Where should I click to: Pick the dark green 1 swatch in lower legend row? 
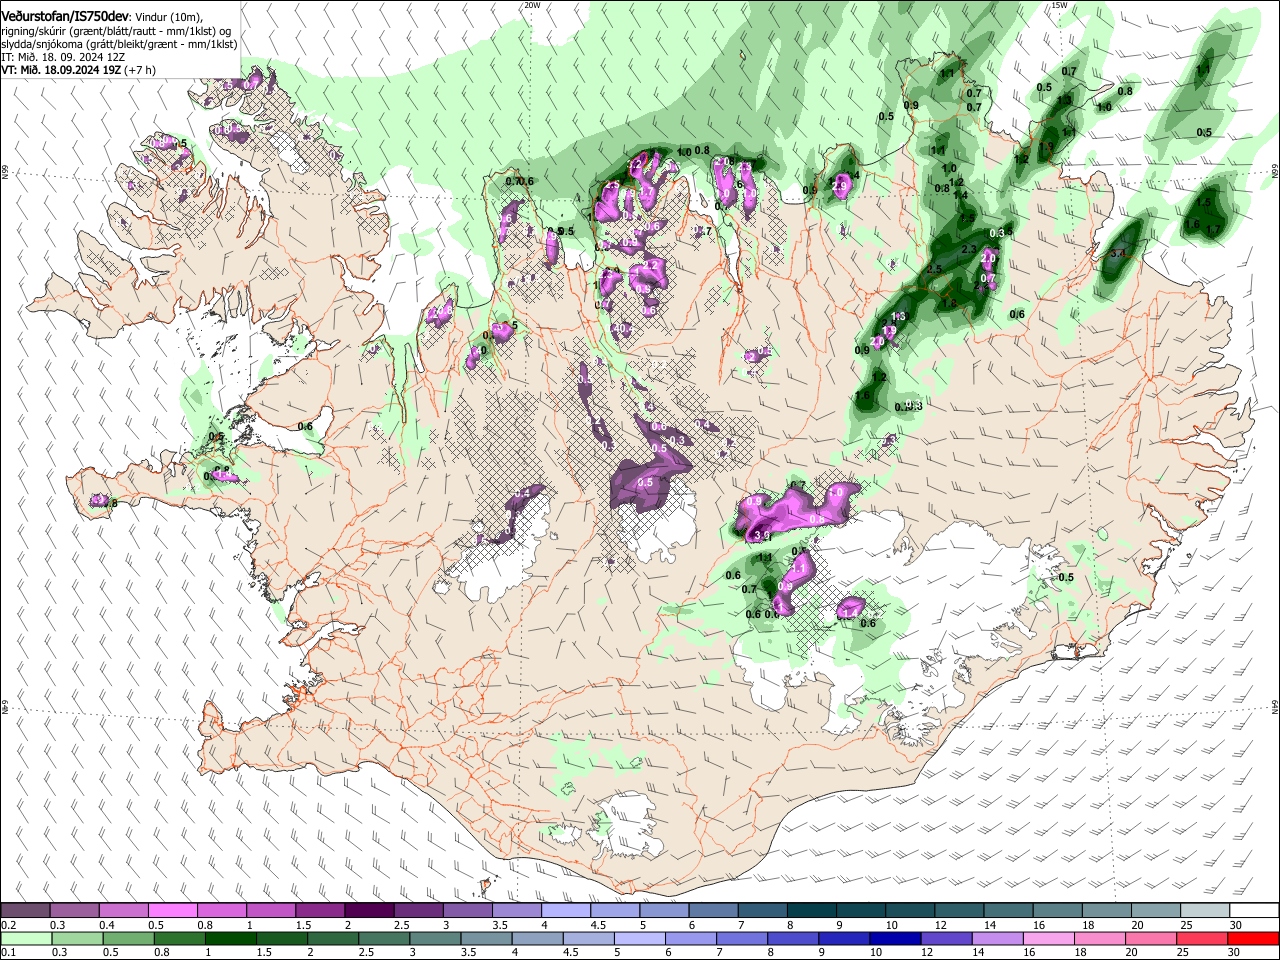coord(230,938)
